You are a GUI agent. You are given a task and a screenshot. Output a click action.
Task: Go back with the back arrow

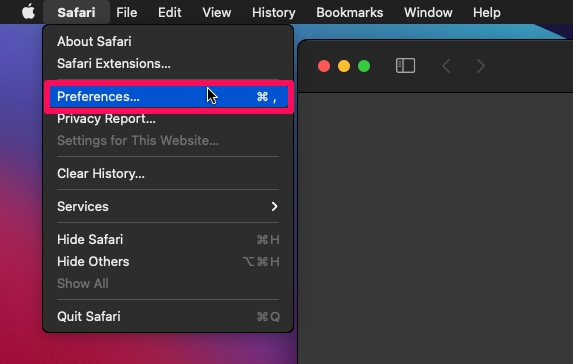click(446, 66)
